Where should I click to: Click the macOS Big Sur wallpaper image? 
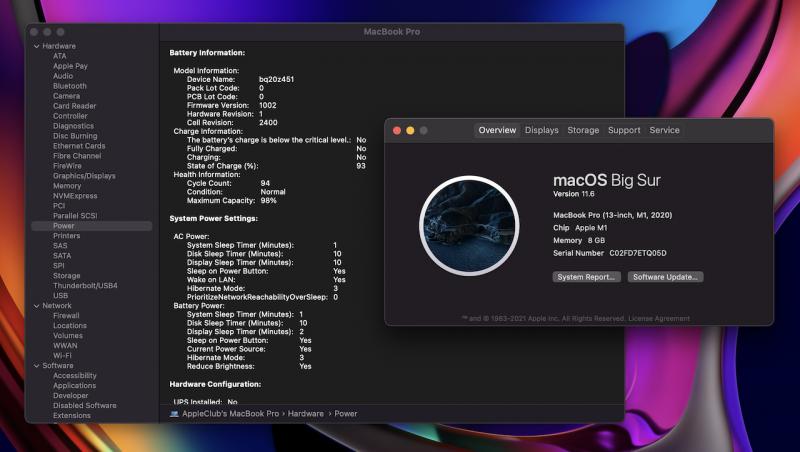469,226
